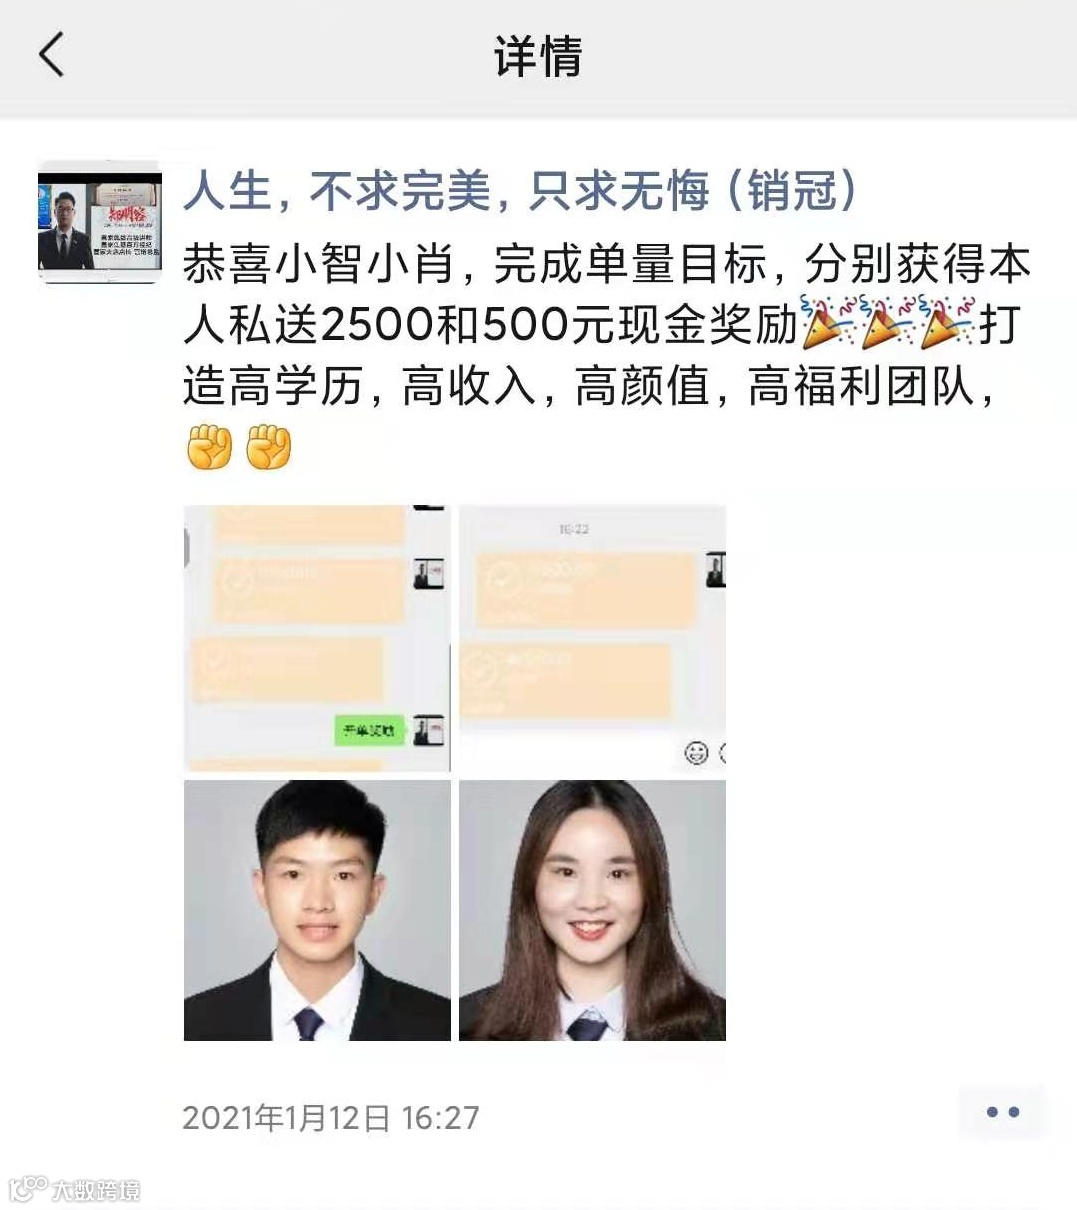Open the poster's nickname ending in 销冠

click(x=520, y=190)
